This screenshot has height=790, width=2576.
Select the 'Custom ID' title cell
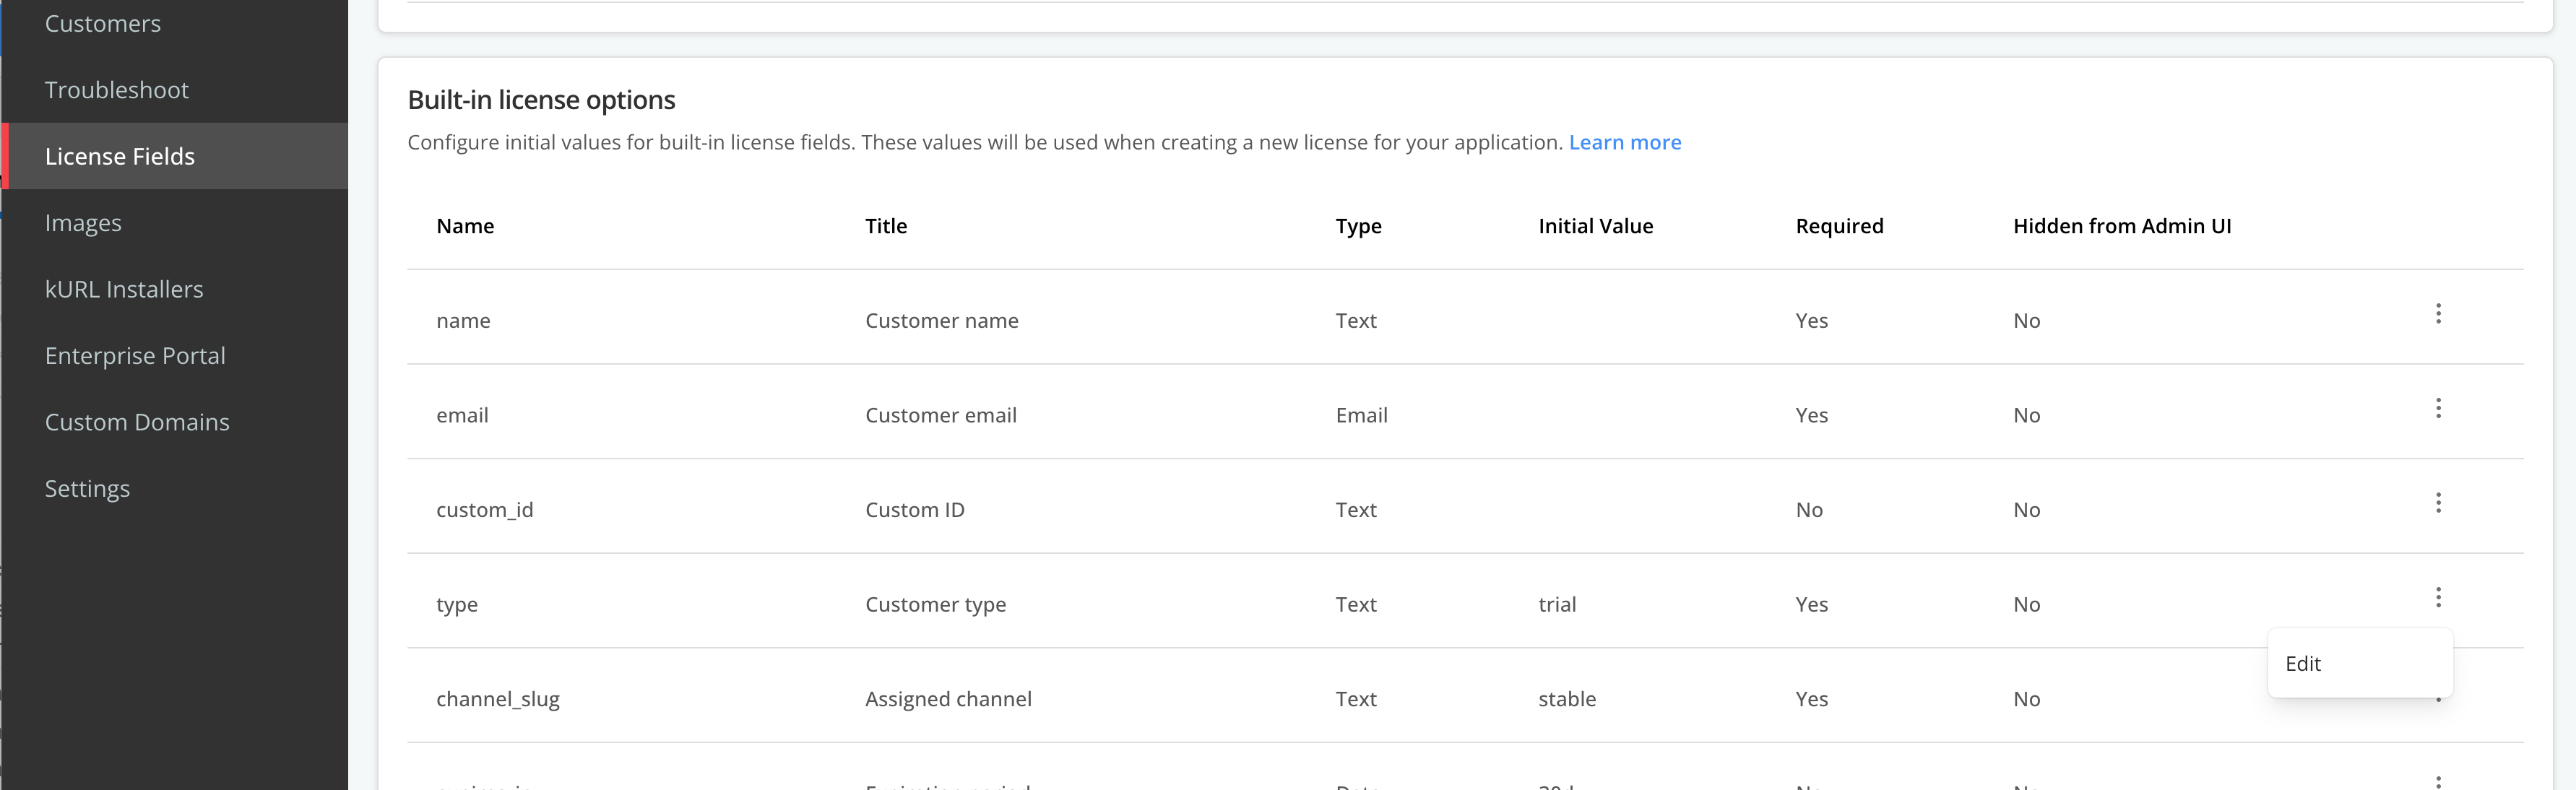914,509
